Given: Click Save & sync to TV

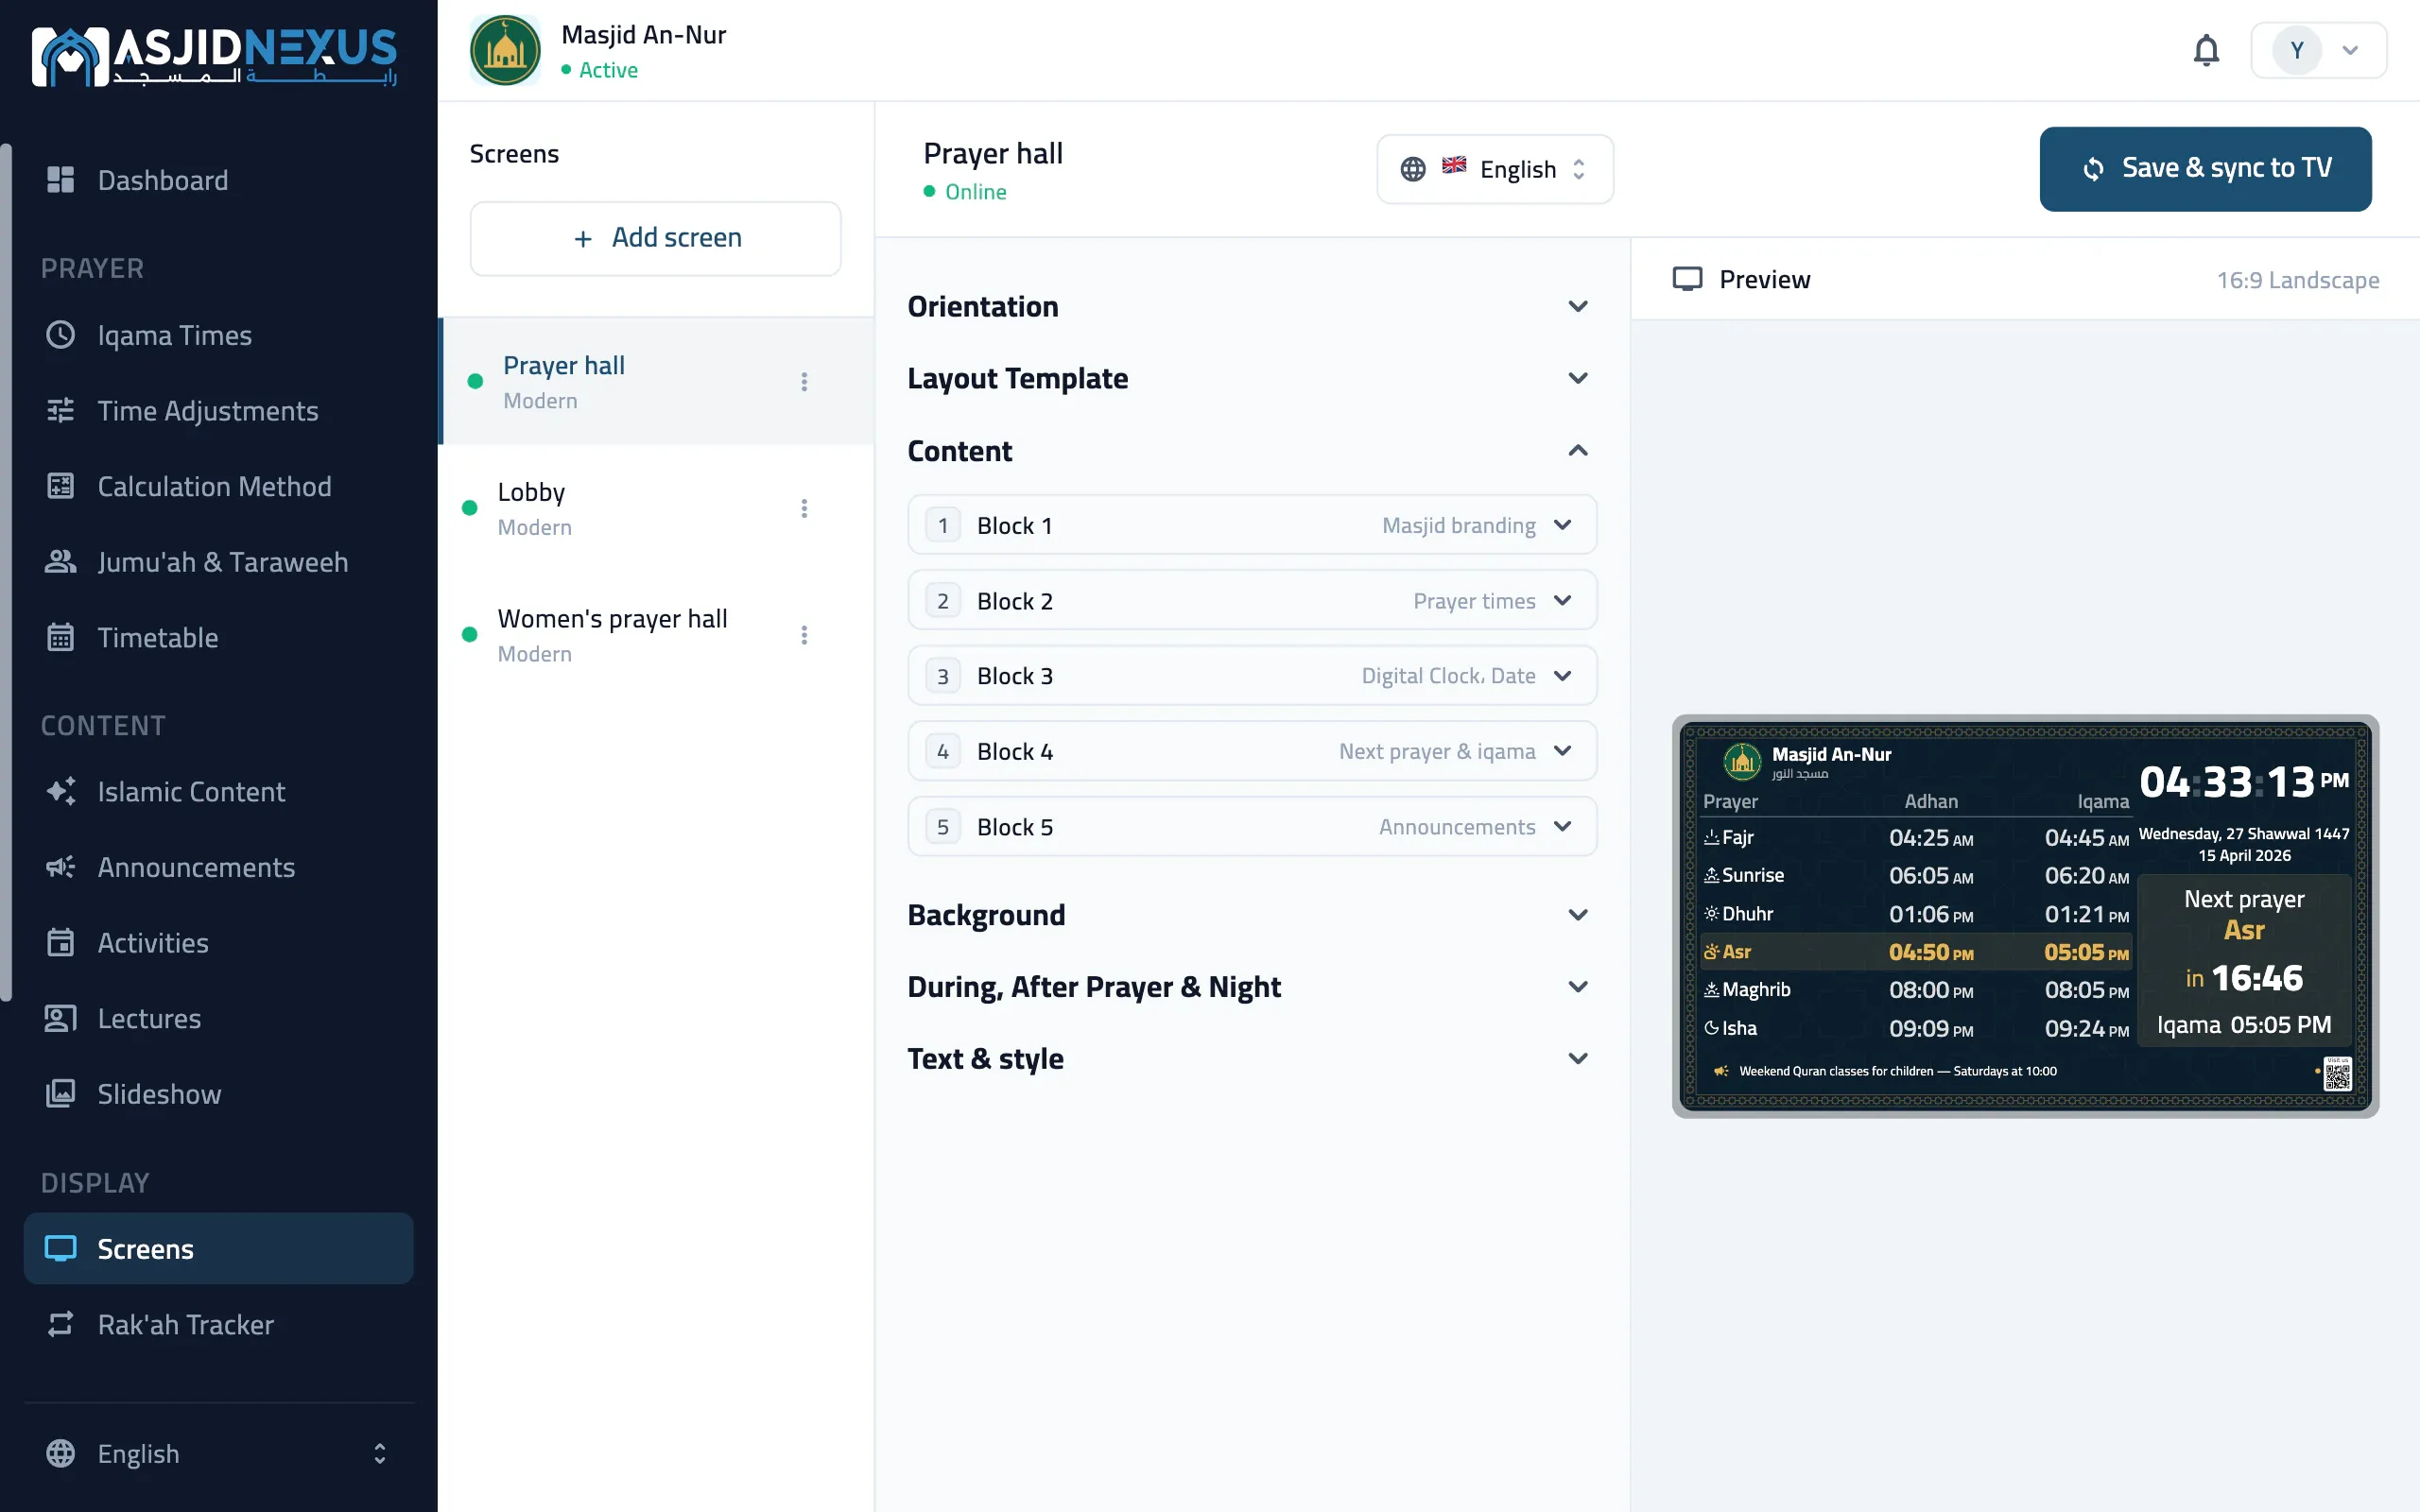Looking at the screenshot, I should tap(2205, 168).
